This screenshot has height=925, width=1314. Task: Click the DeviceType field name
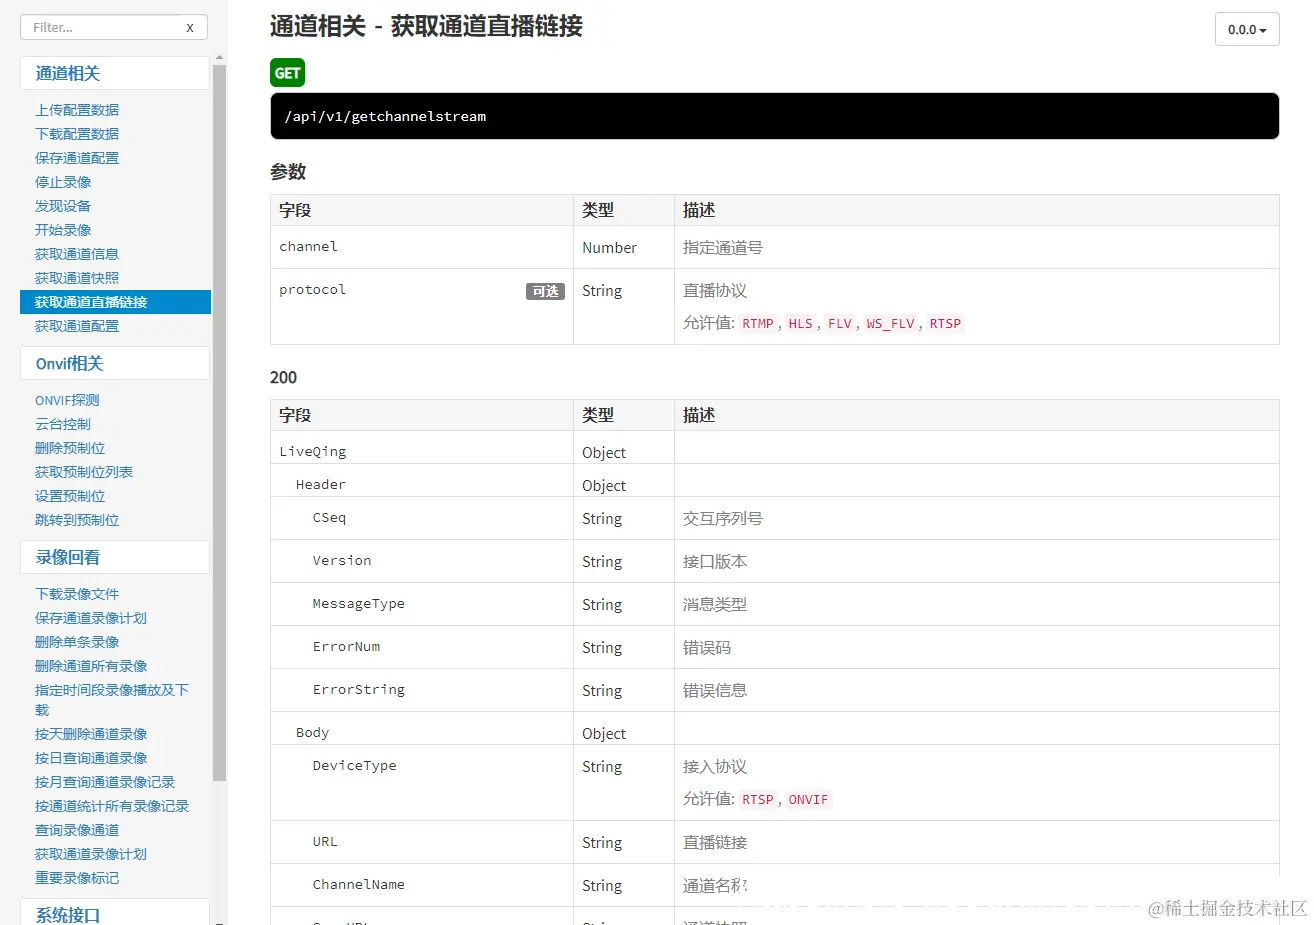pos(354,766)
